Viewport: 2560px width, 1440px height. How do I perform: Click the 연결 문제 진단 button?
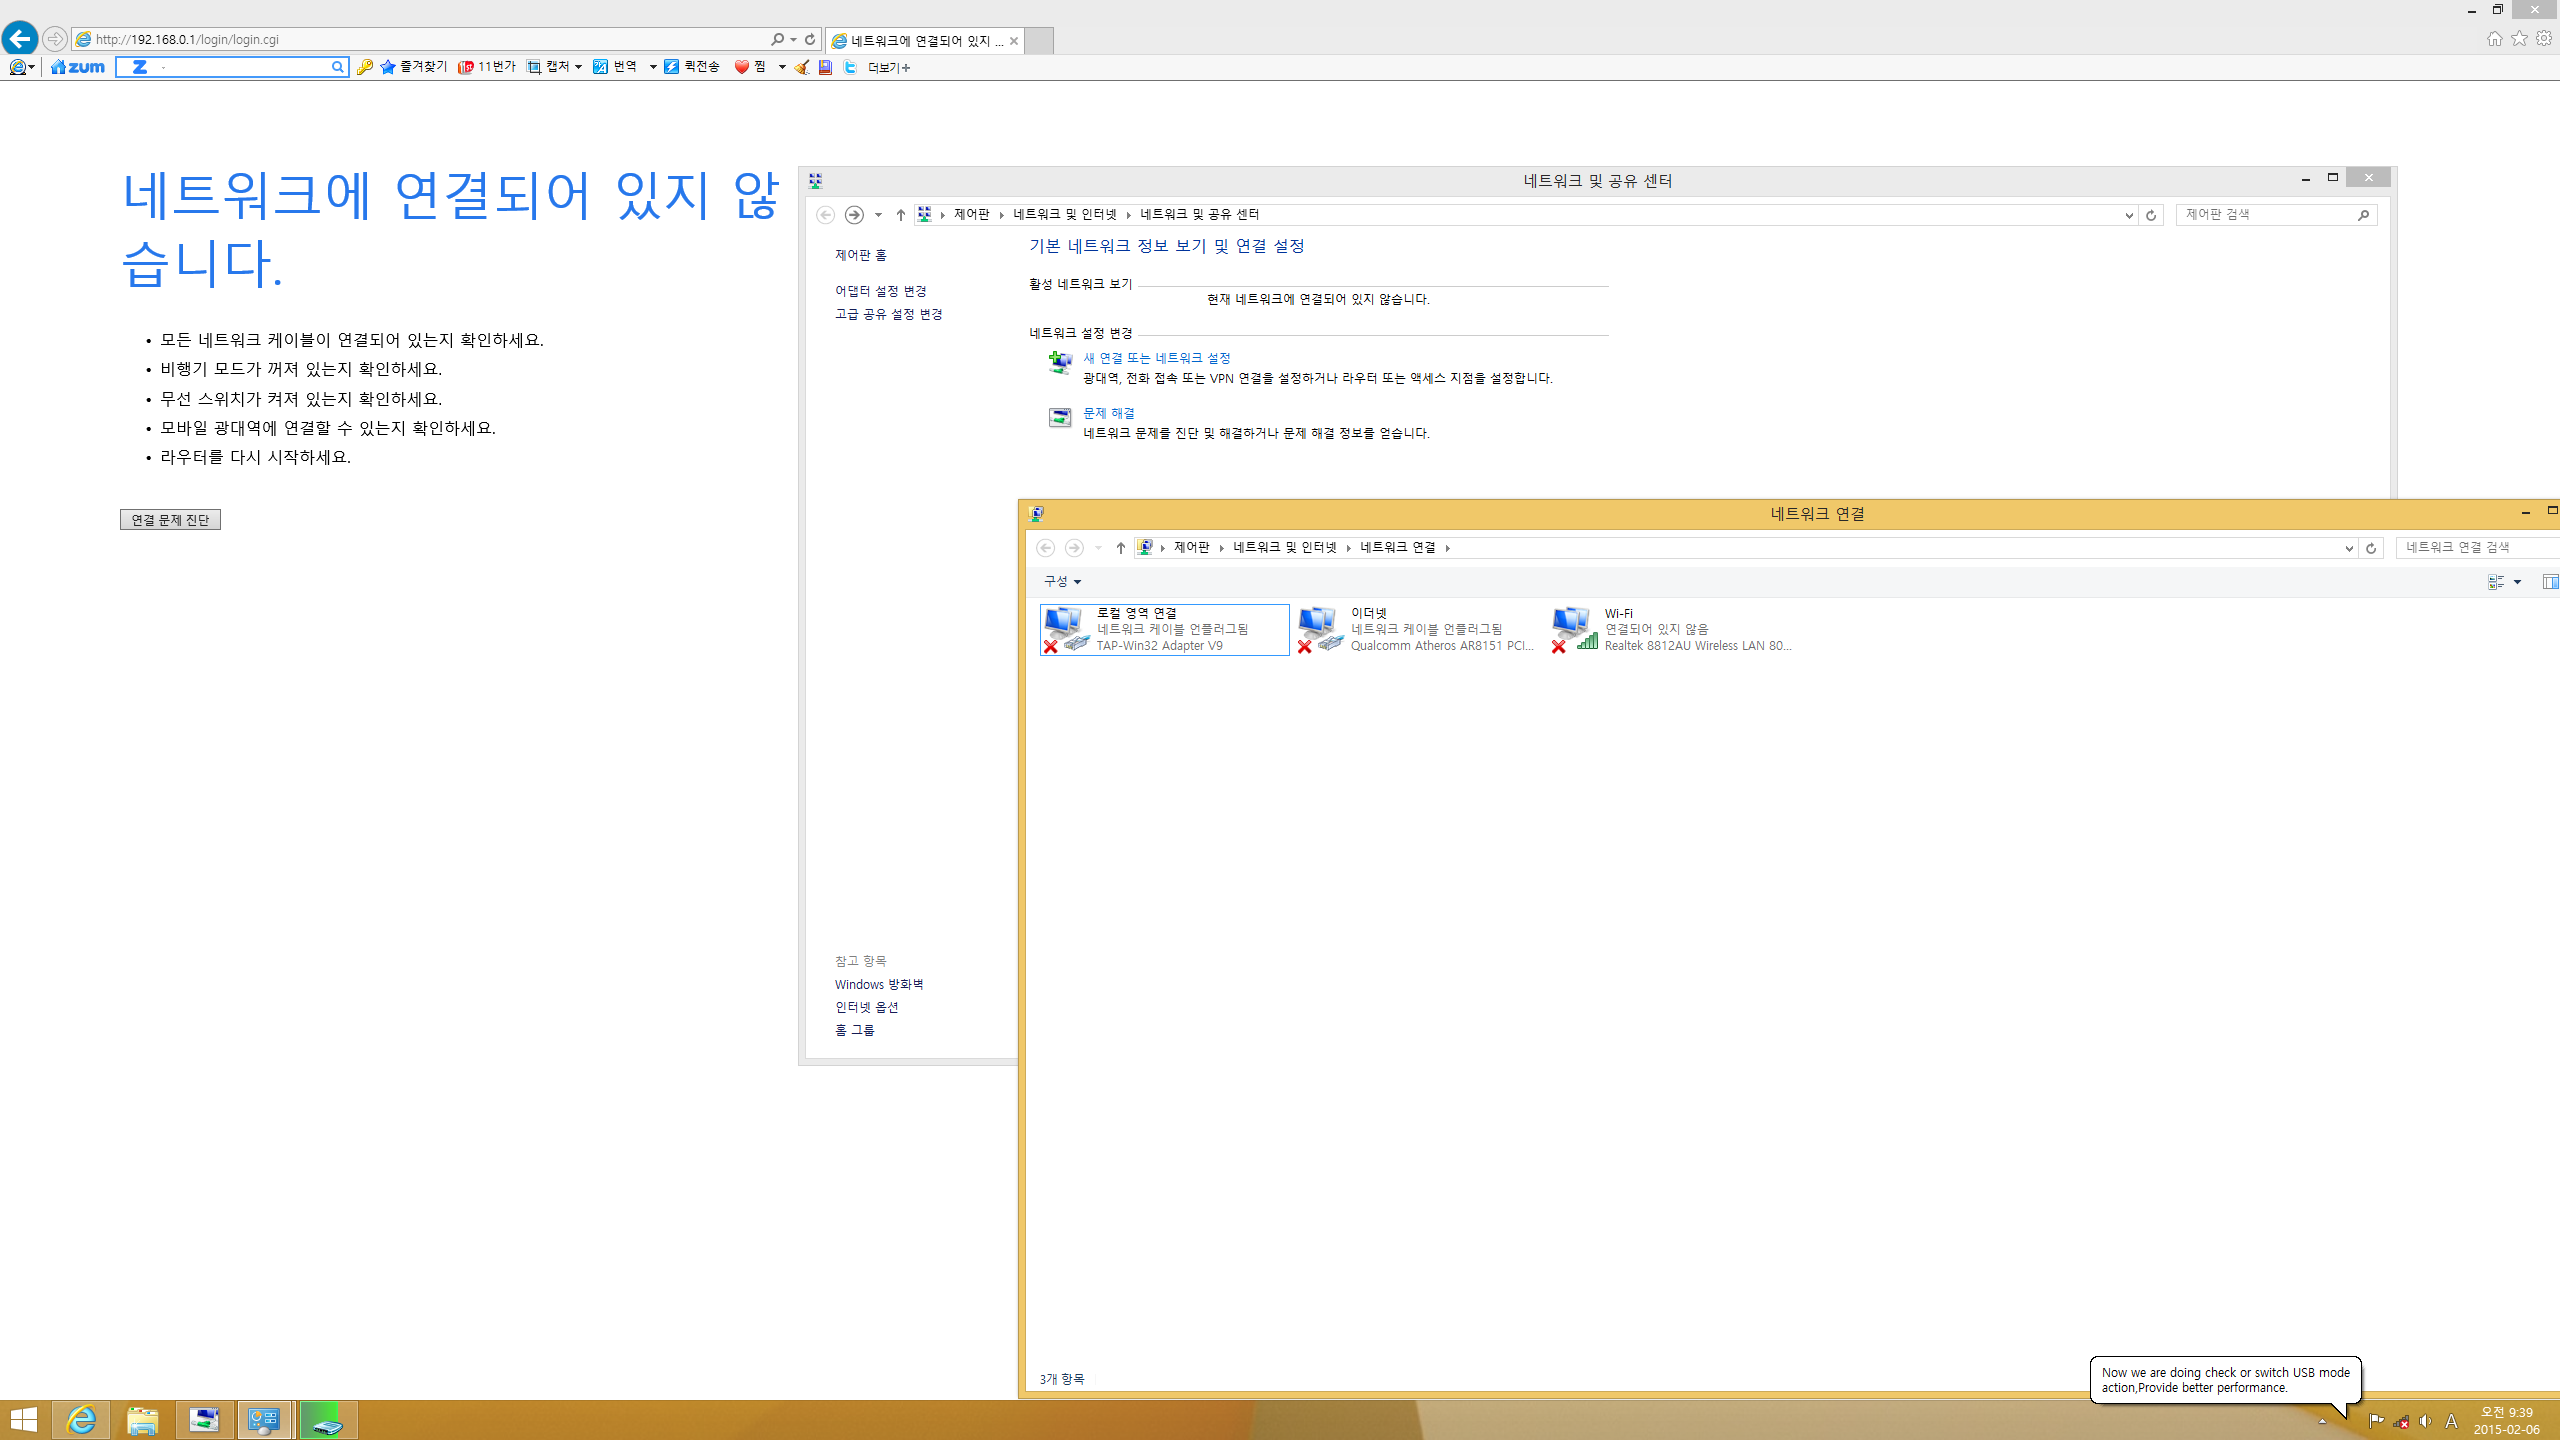(x=170, y=520)
